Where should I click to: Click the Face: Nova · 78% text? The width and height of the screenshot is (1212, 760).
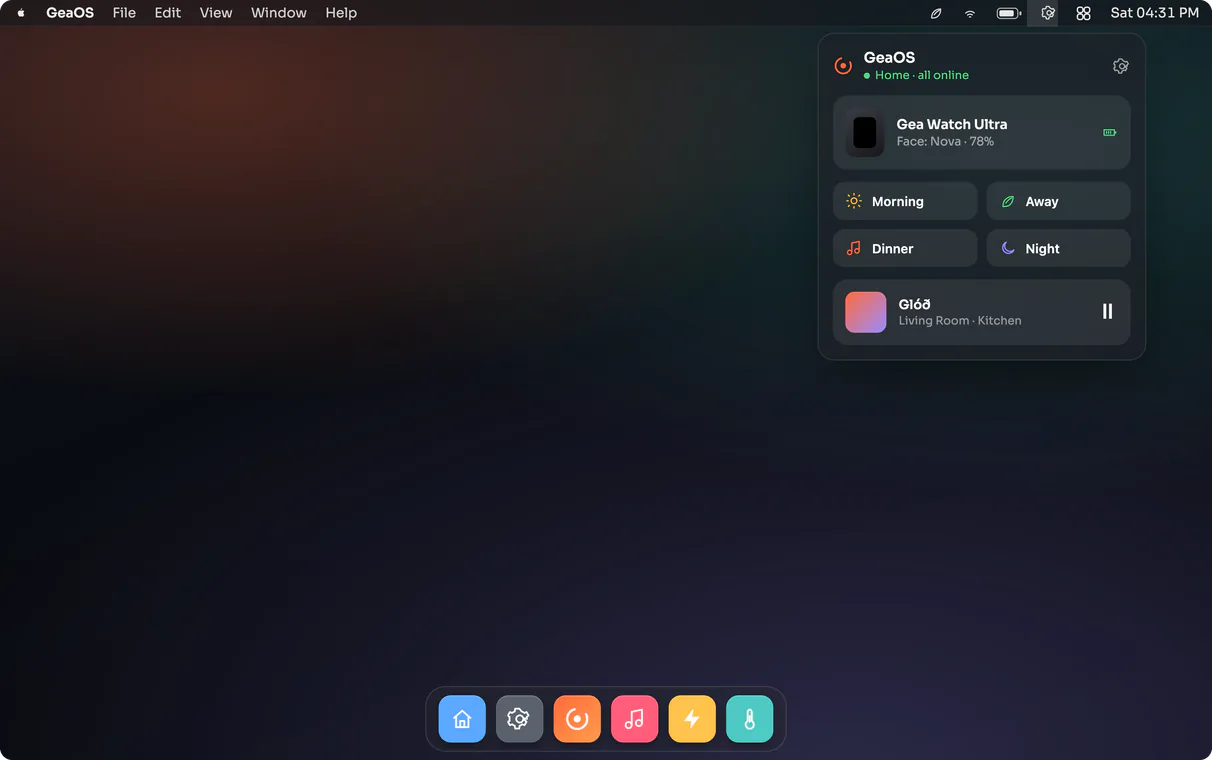(945, 142)
